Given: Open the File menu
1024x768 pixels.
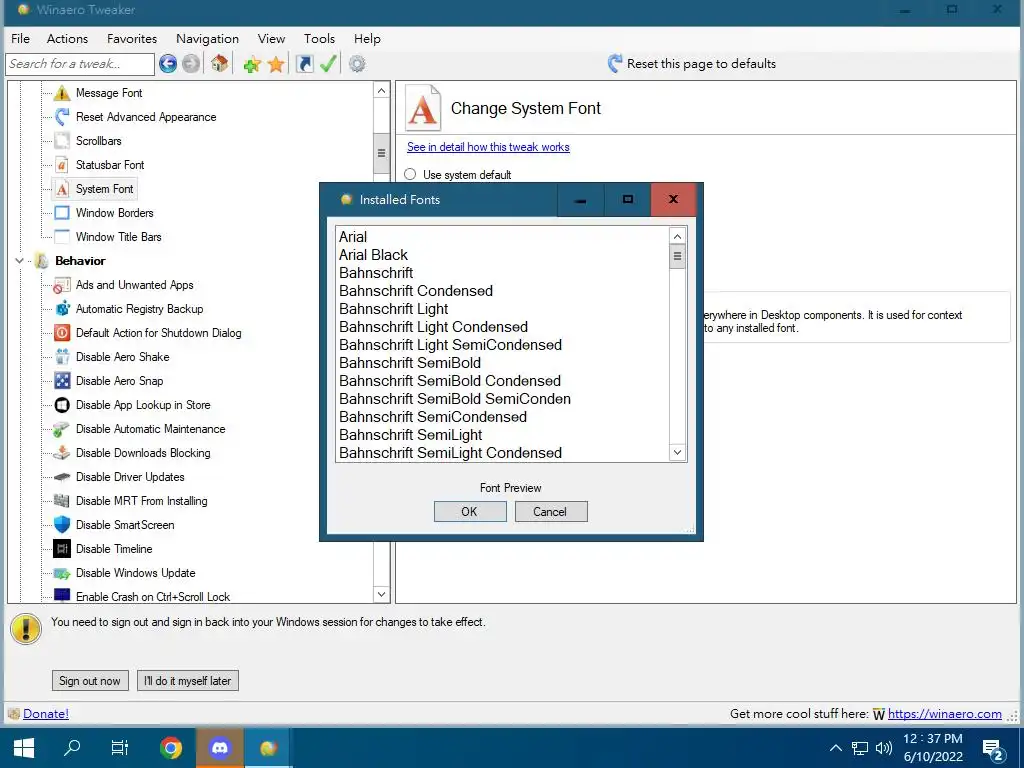Looking at the screenshot, I should (20, 39).
